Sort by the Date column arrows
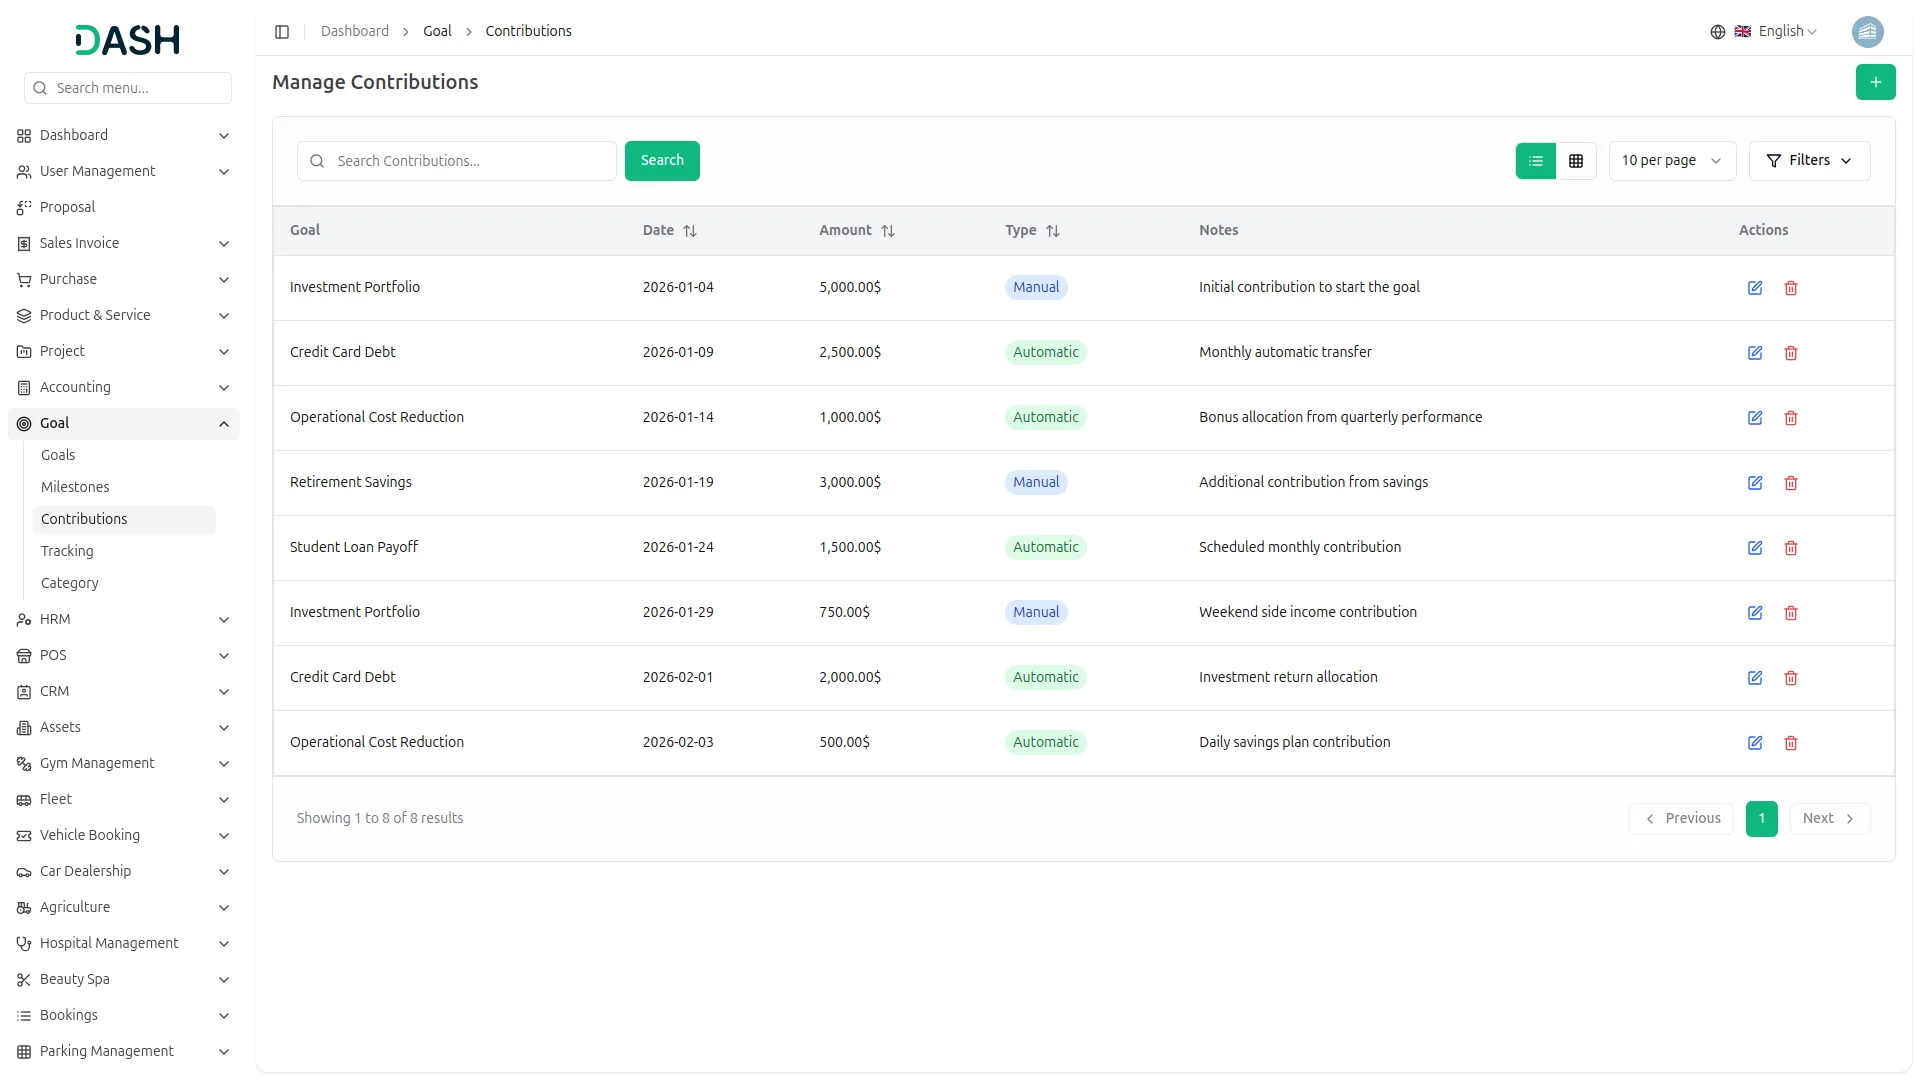This screenshot has width=1920, height=1080. tap(690, 231)
